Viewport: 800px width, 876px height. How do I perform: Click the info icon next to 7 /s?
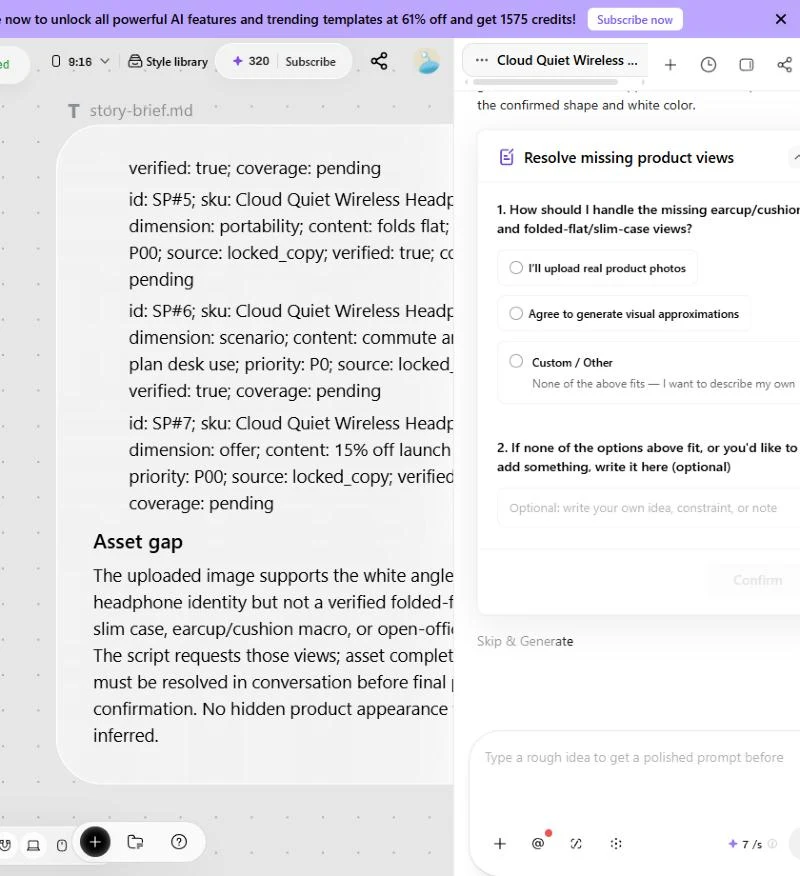click(x=773, y=844)
